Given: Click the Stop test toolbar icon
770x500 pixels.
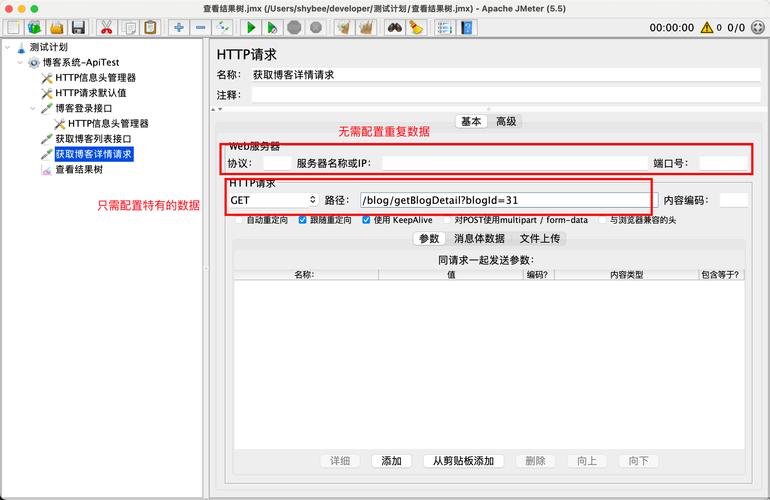Looking at the screenshot, I should coord(294,28).
